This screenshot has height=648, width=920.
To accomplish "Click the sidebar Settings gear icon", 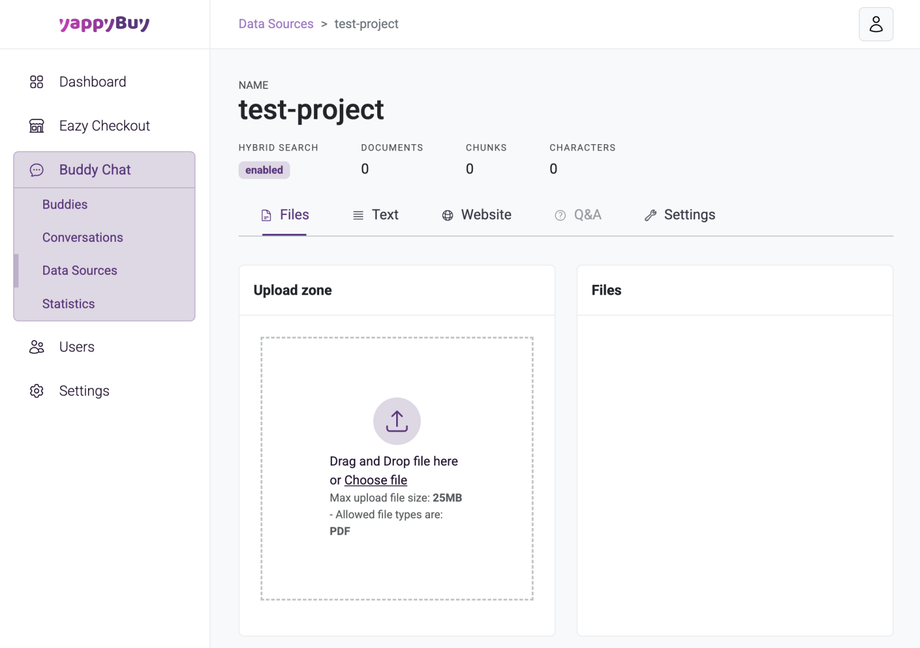I will tap(37, 391).
